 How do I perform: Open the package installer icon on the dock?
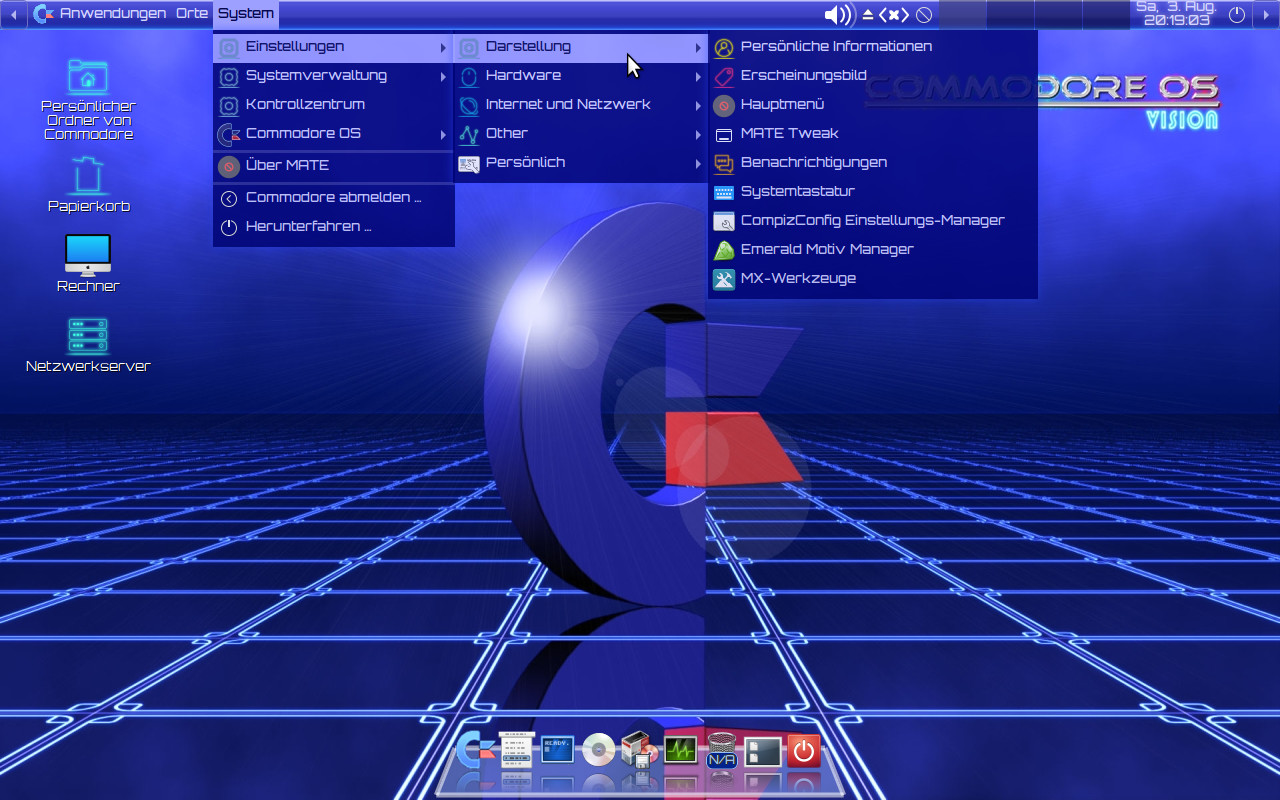638,750
